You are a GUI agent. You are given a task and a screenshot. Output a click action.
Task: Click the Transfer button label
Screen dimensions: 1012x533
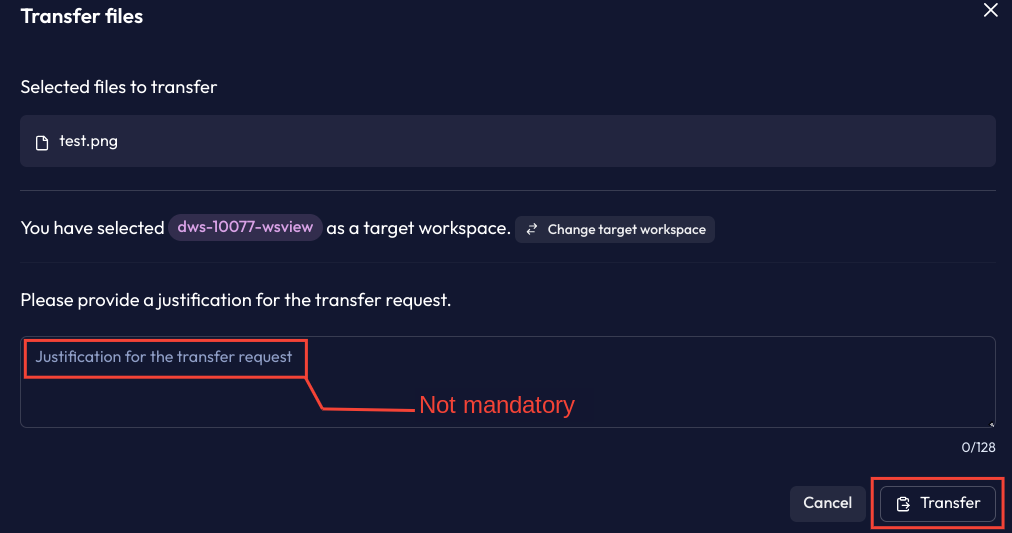949,503
